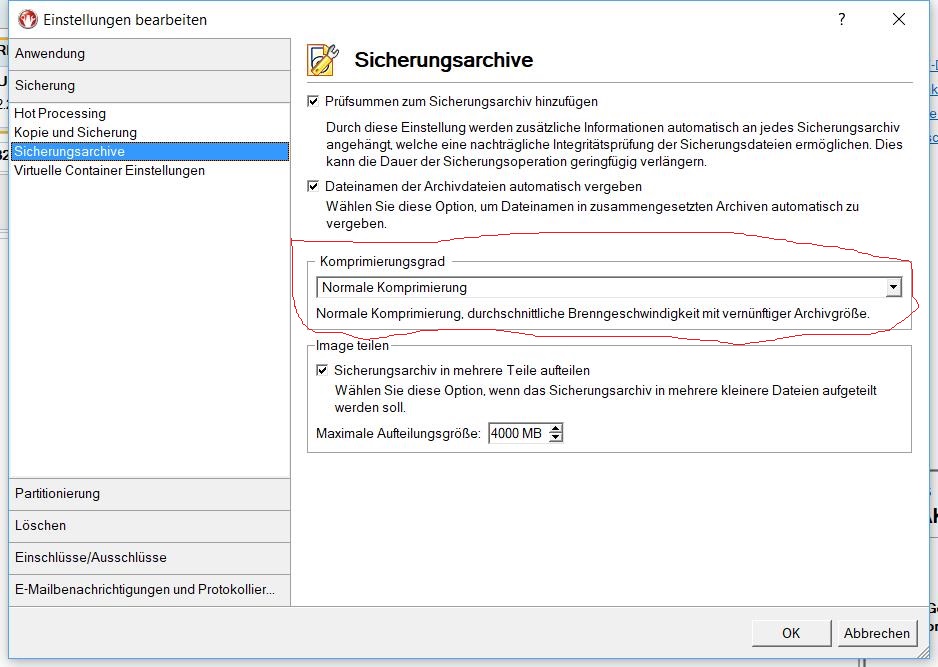Confirm settings with OK button
The width and height of the screenshot is (938, 667).
(791, 633)
